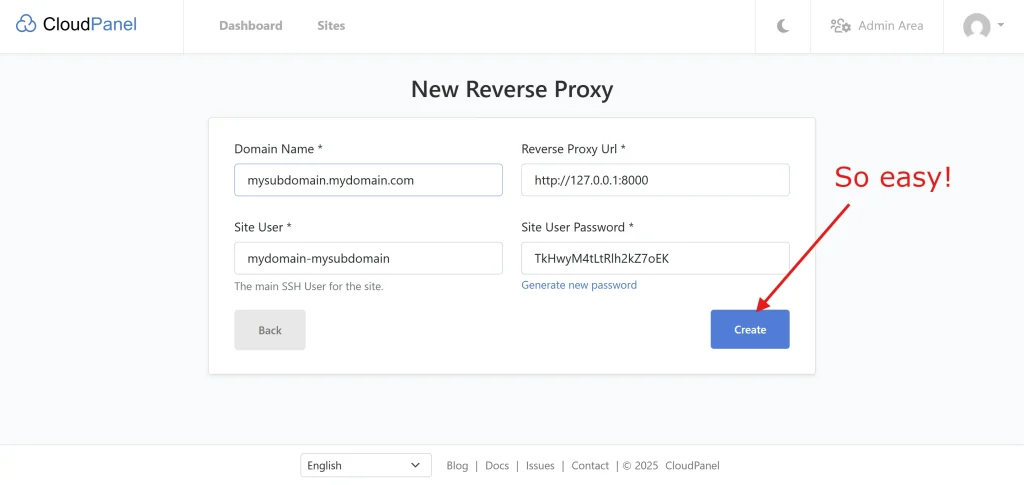
Task: Toggle dark mode with the moon icon
Action: pos(783,26)
